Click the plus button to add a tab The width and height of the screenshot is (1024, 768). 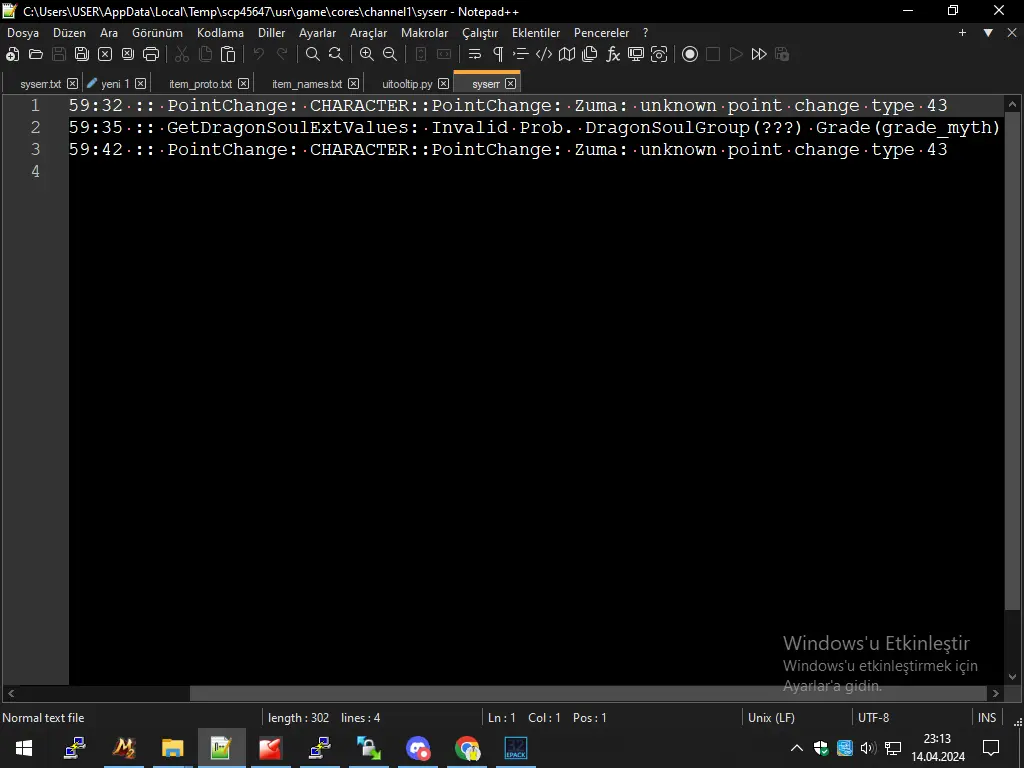[x=962, y=33]
